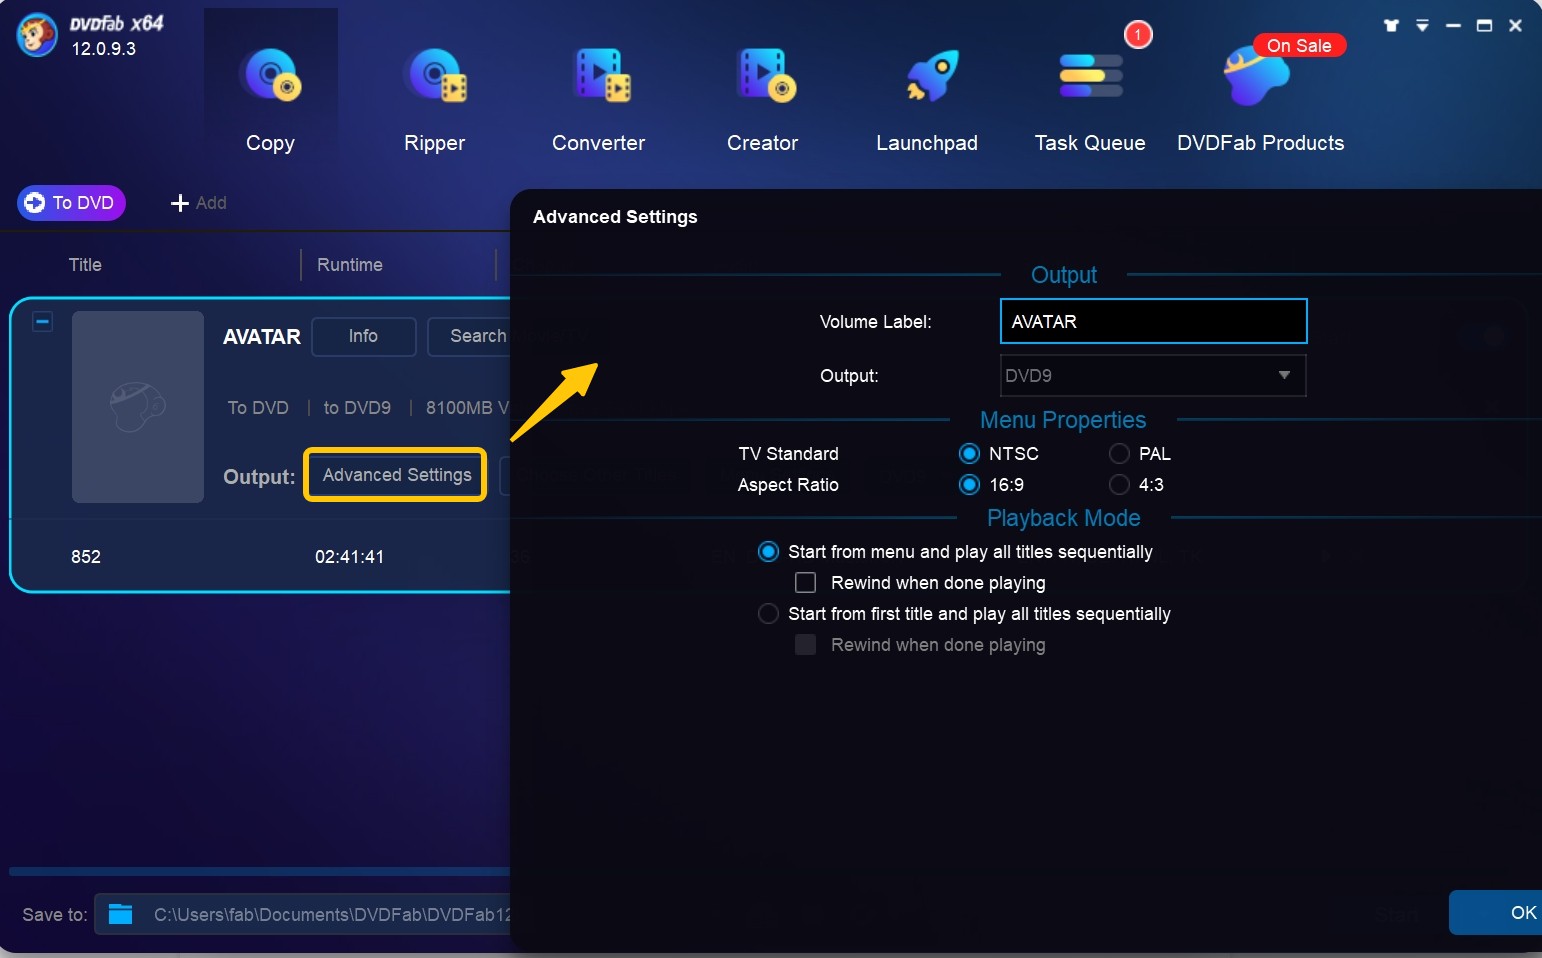Viewport: 1542px width, 958px height.
Task: Open the To DVD mode selector
Action: point(71,203)
